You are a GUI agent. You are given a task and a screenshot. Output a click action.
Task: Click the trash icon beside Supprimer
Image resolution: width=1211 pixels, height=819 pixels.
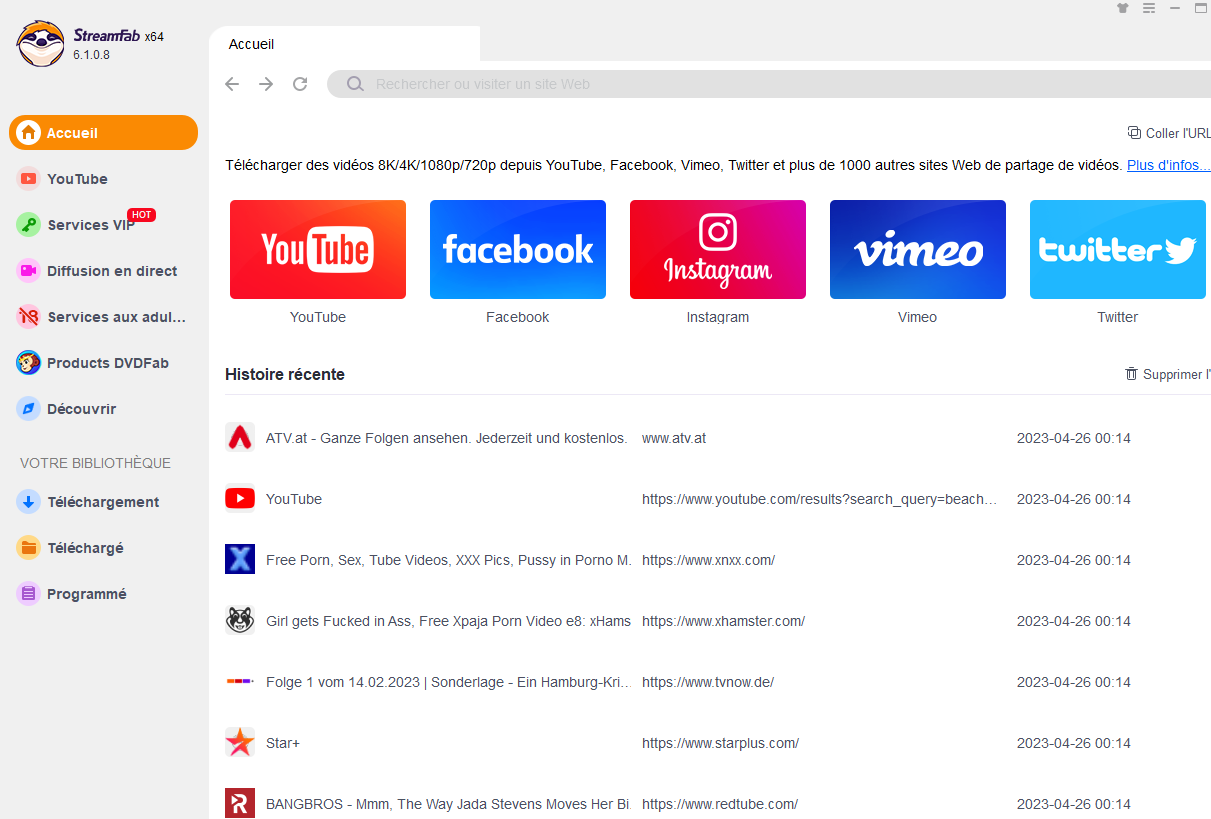tap(1132, 374)
